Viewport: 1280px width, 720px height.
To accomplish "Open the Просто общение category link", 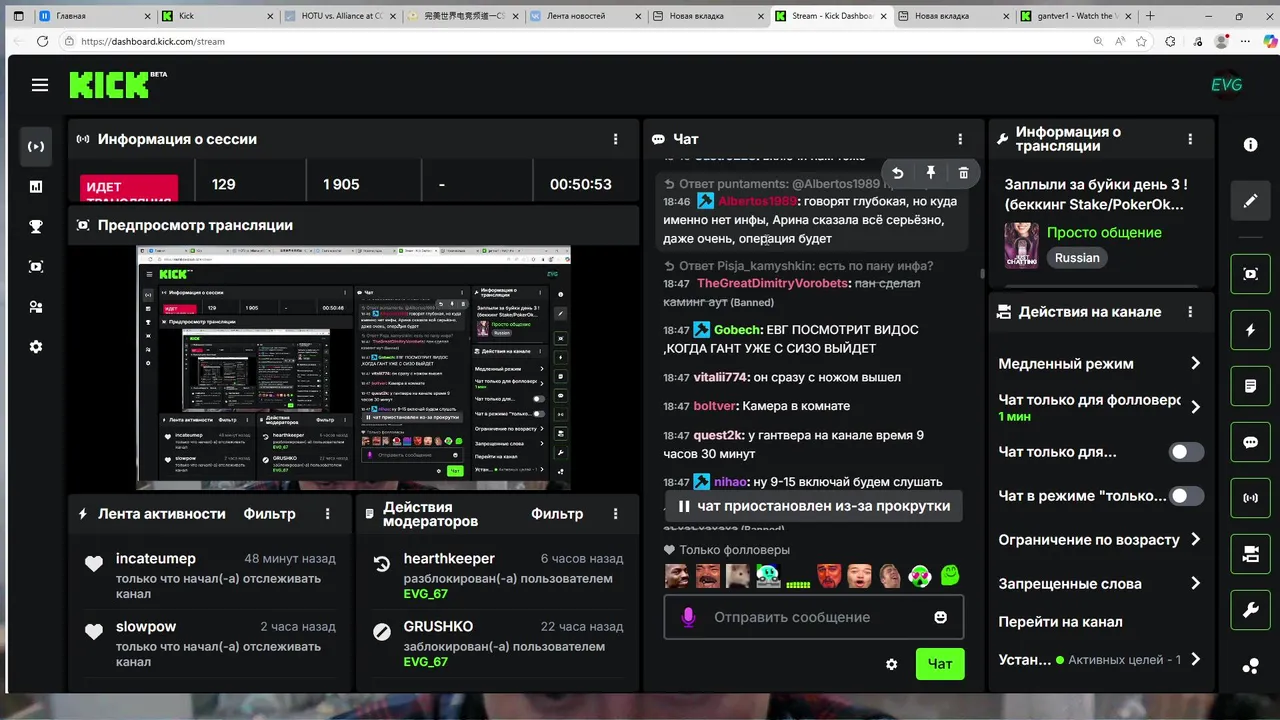I will pos(1104,232).
